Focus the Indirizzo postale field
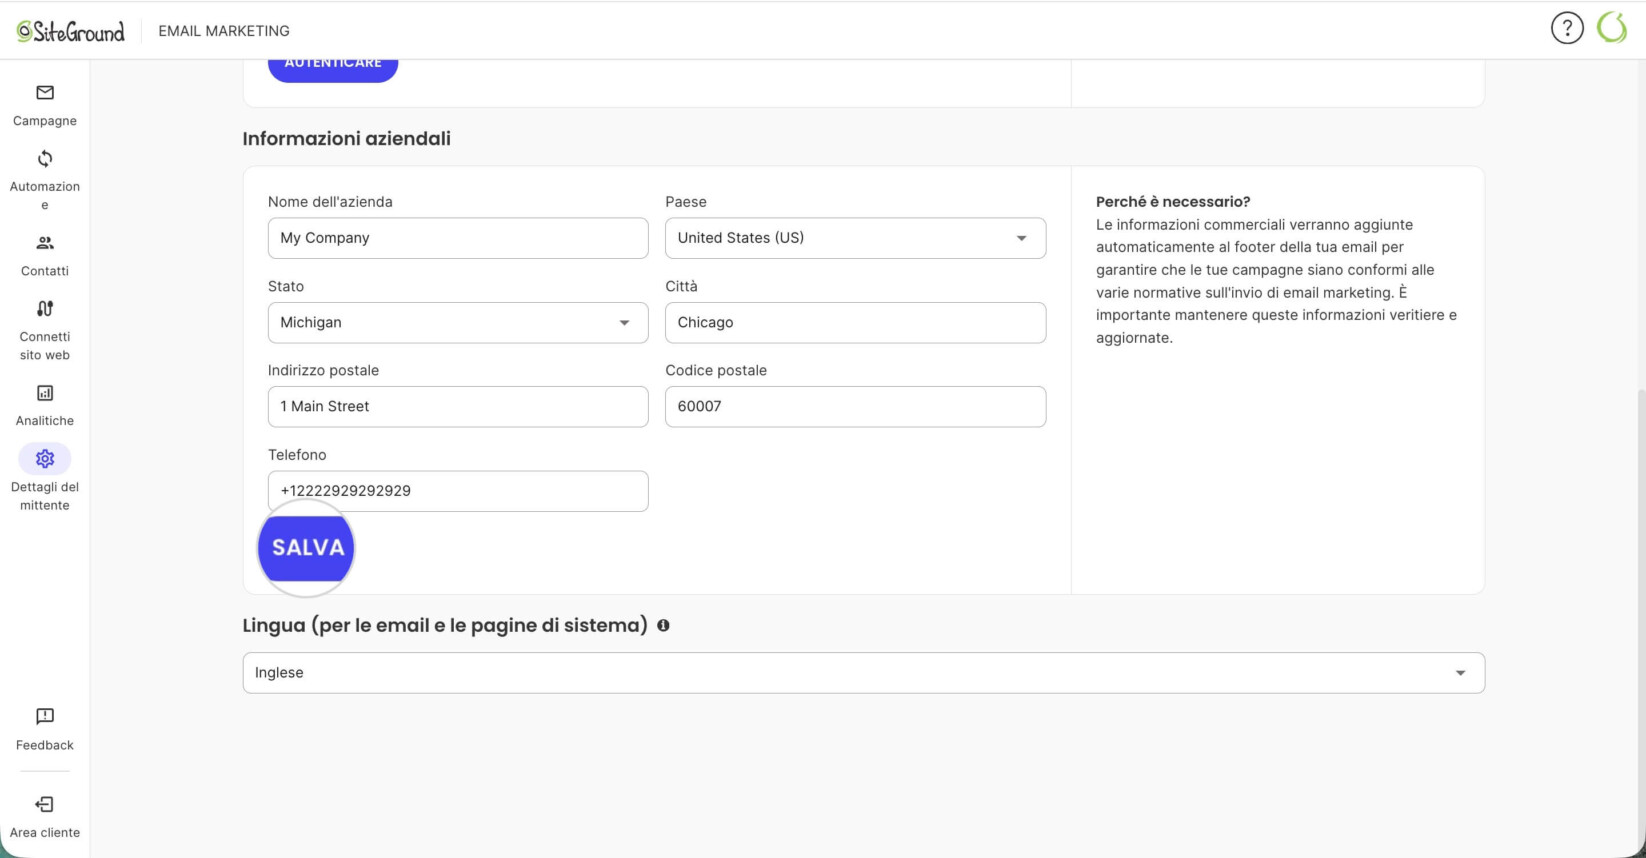 click(458, 407)
